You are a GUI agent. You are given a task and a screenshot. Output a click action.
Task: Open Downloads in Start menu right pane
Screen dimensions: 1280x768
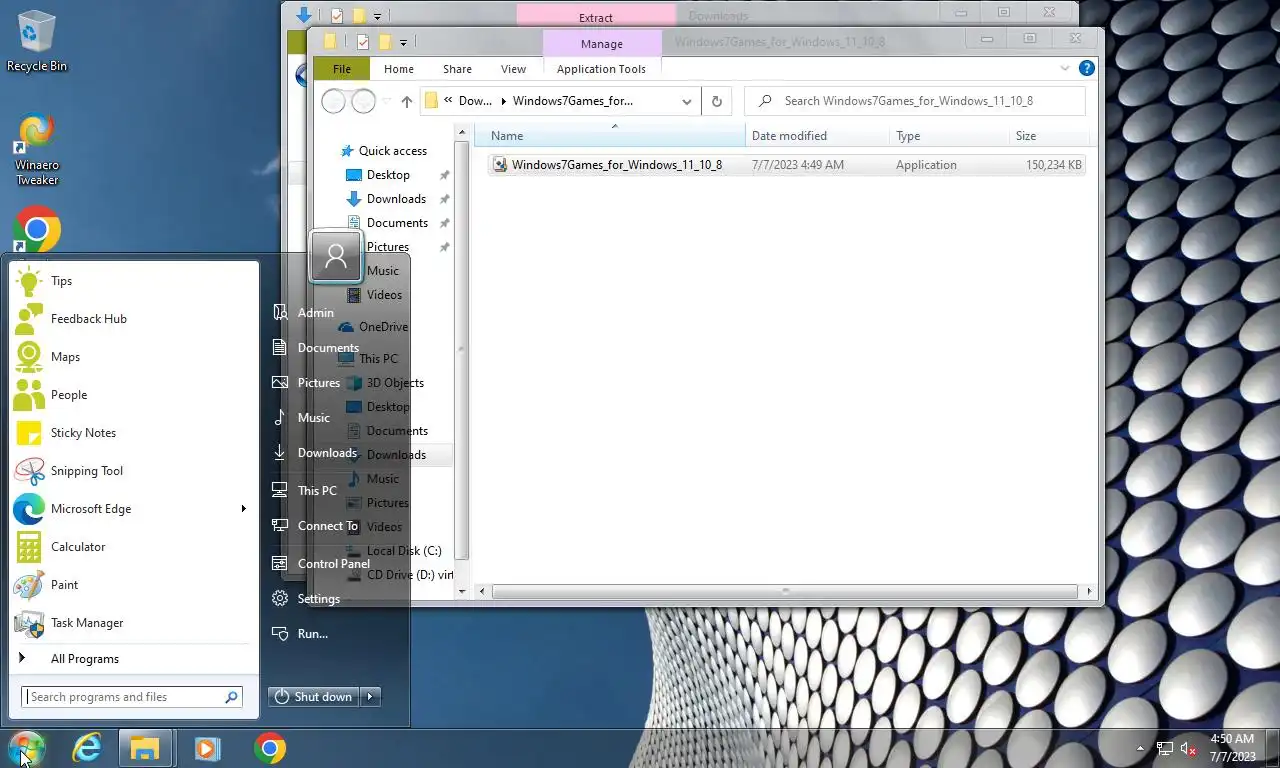[314, 453]
